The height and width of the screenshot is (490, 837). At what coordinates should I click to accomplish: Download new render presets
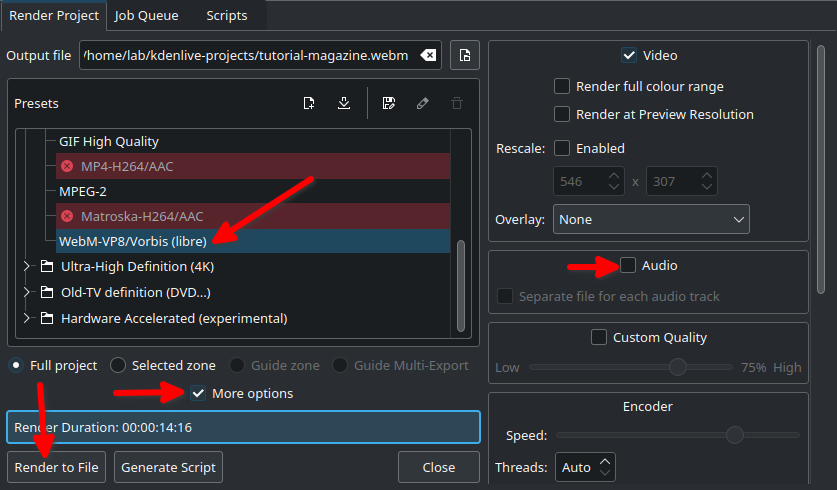[344, 103]
